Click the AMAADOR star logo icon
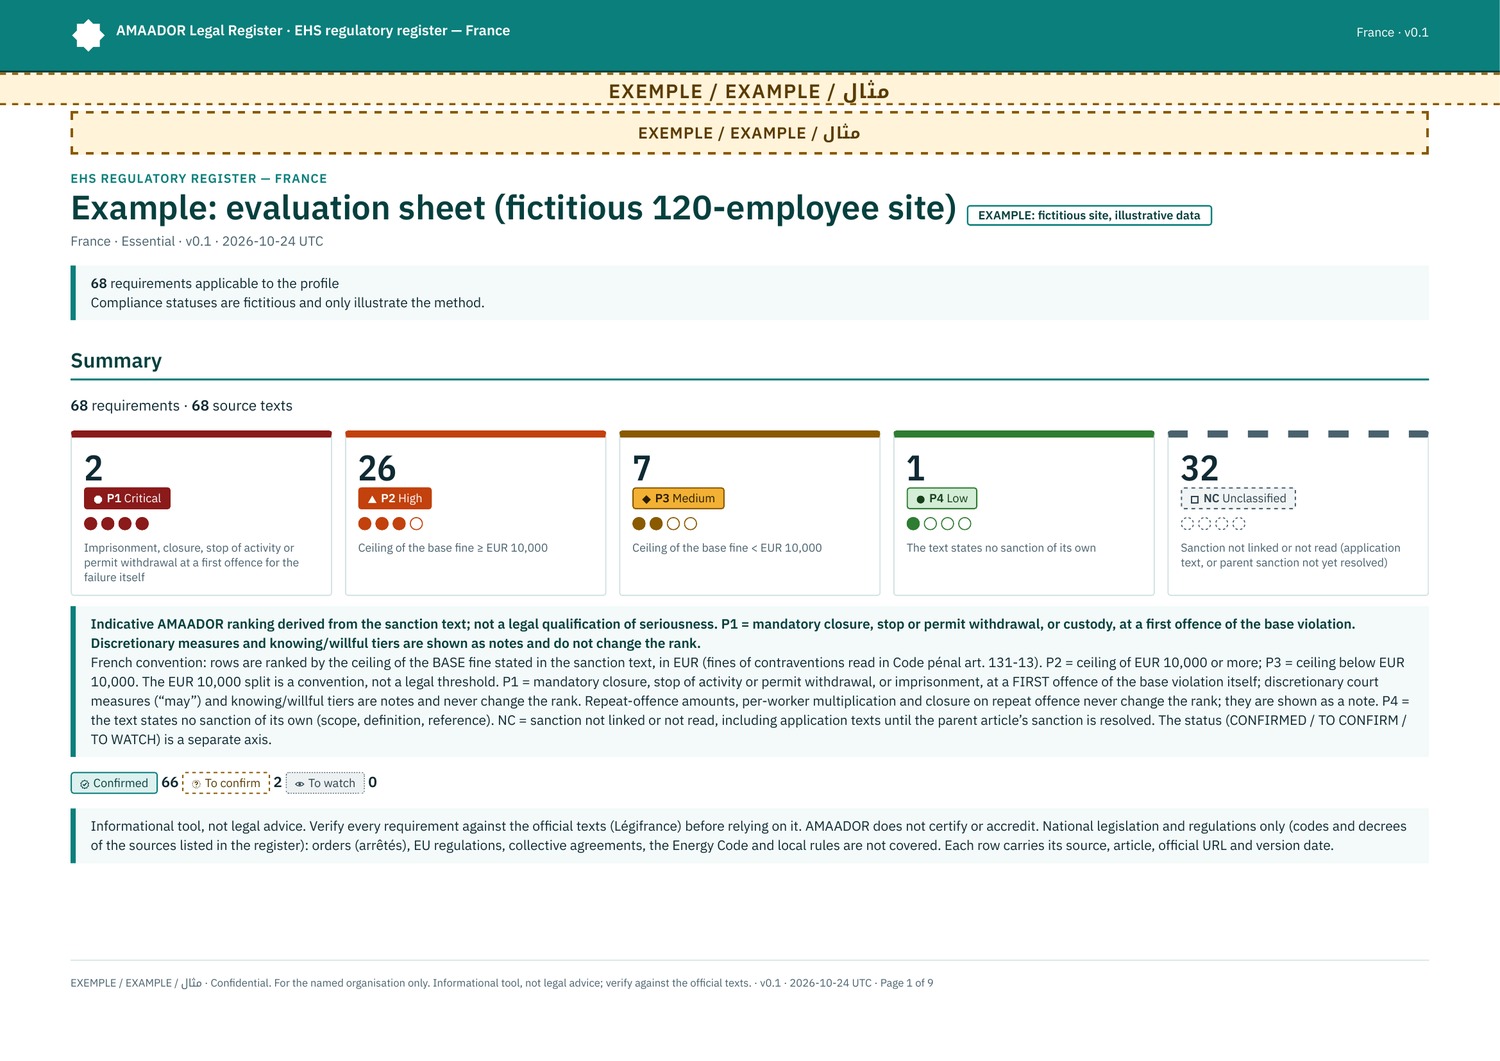Image resolution: width=1500 pixels, height=1061 pixels. pyautogui.click(x=88, y=35)
